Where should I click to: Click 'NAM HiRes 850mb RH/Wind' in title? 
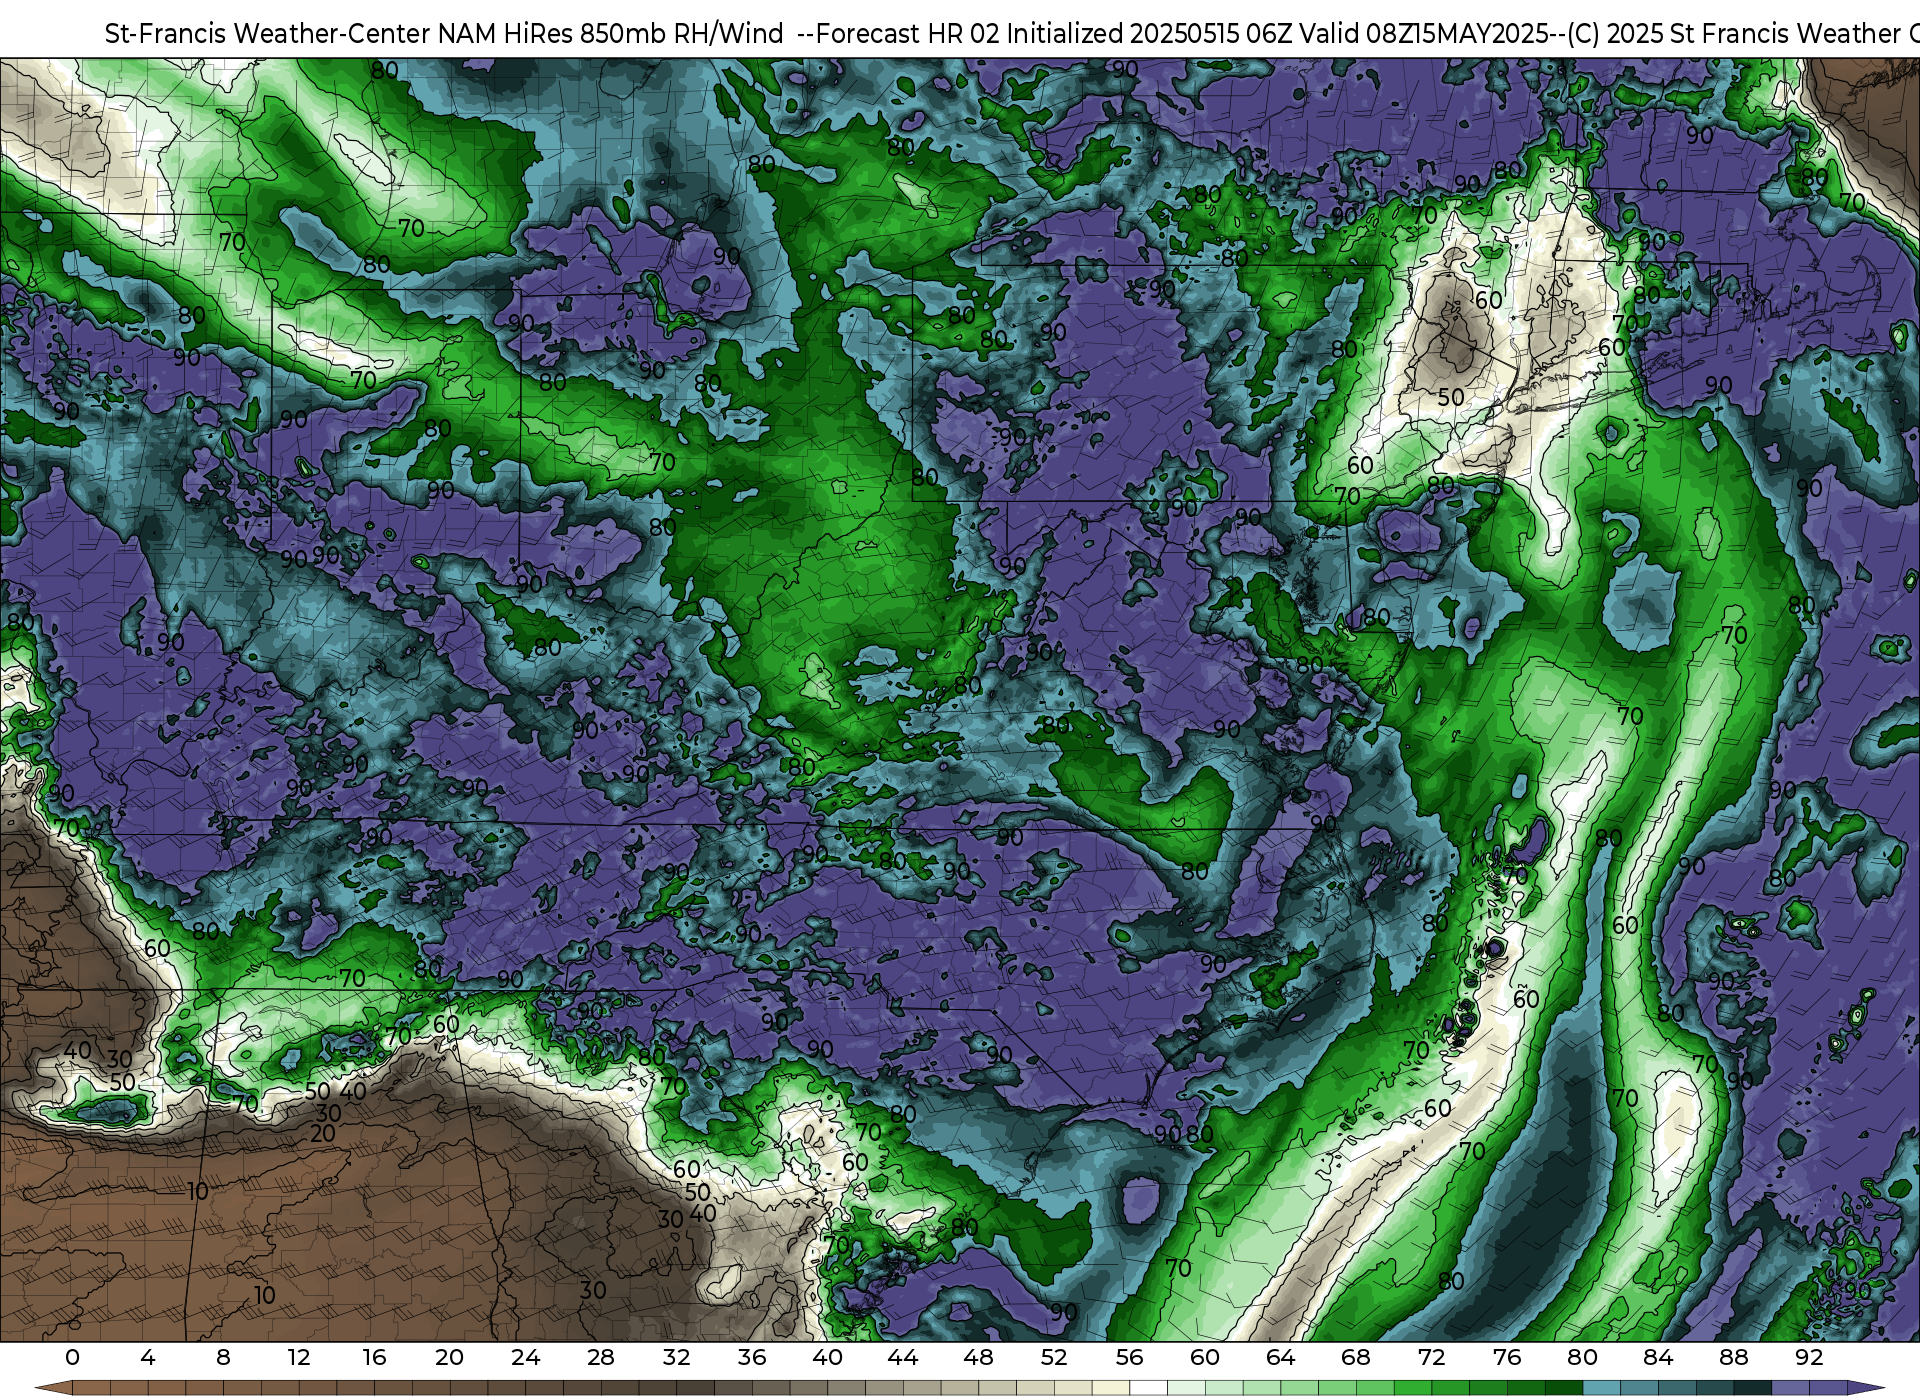(611, 34)
